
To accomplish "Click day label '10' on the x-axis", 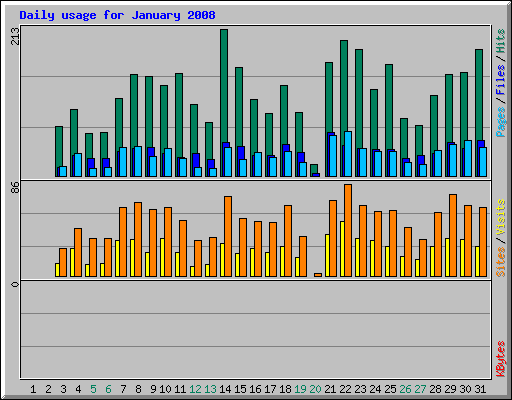I will click(x=165, y=389).
